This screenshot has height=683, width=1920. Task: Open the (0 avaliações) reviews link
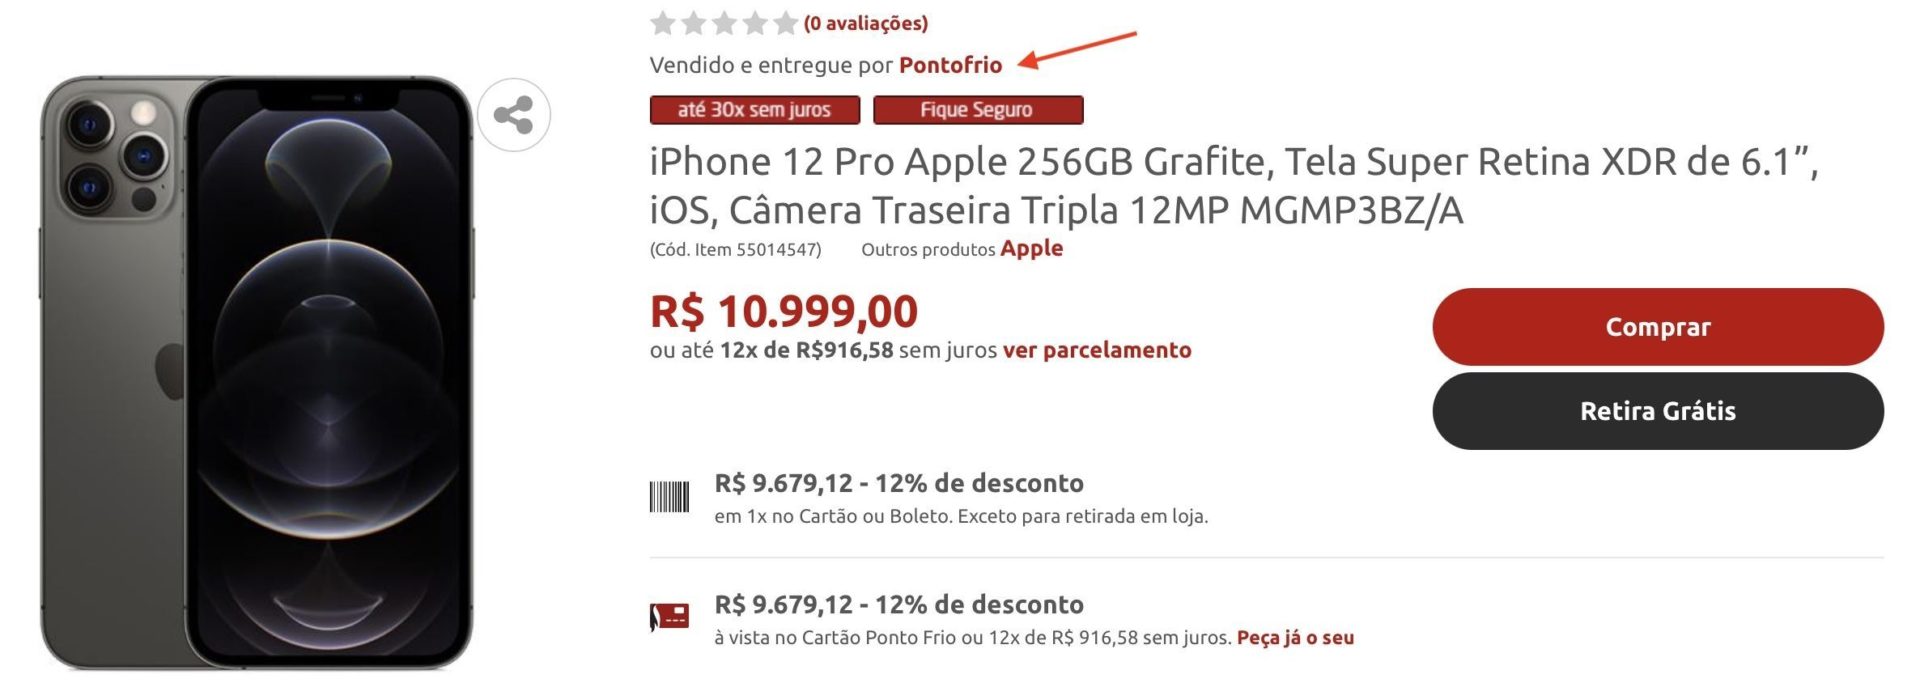[866, 23]
